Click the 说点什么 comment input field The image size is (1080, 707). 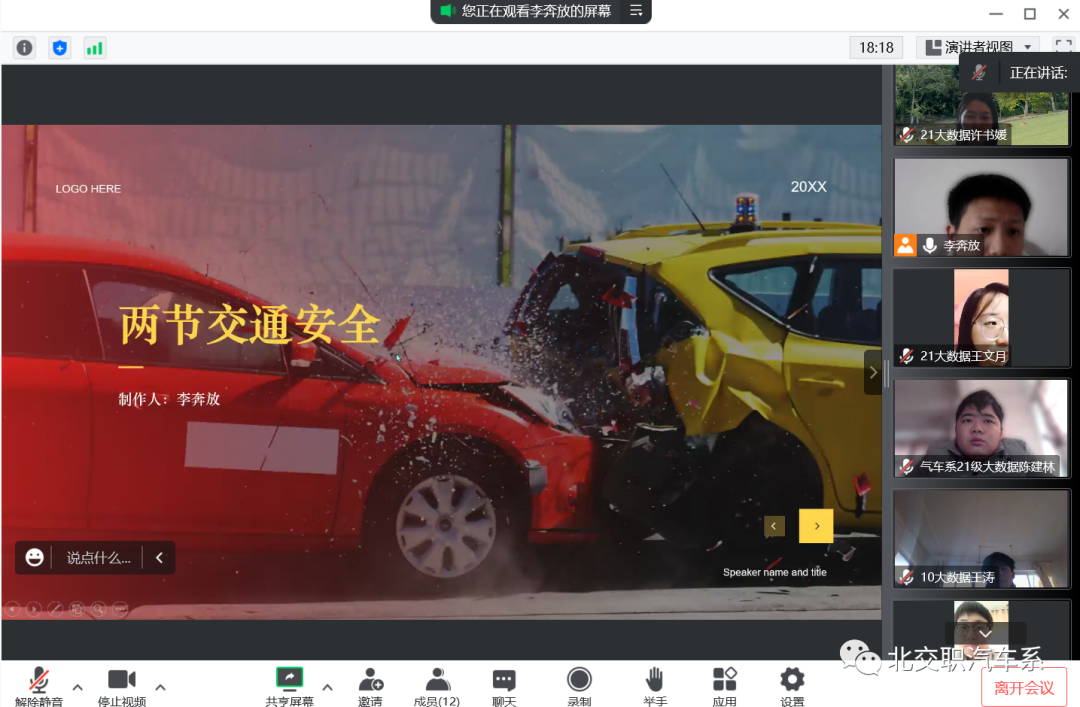(x=98, y=558)
